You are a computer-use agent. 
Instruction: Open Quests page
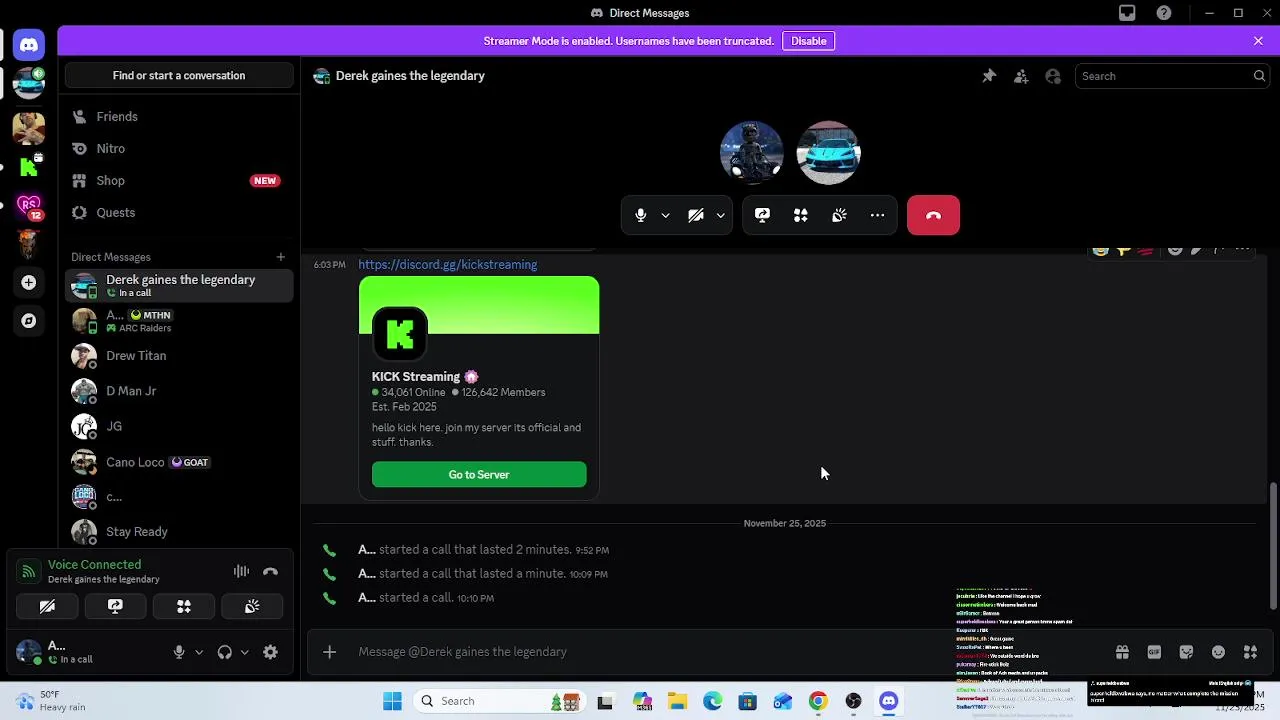pos(180,213)
